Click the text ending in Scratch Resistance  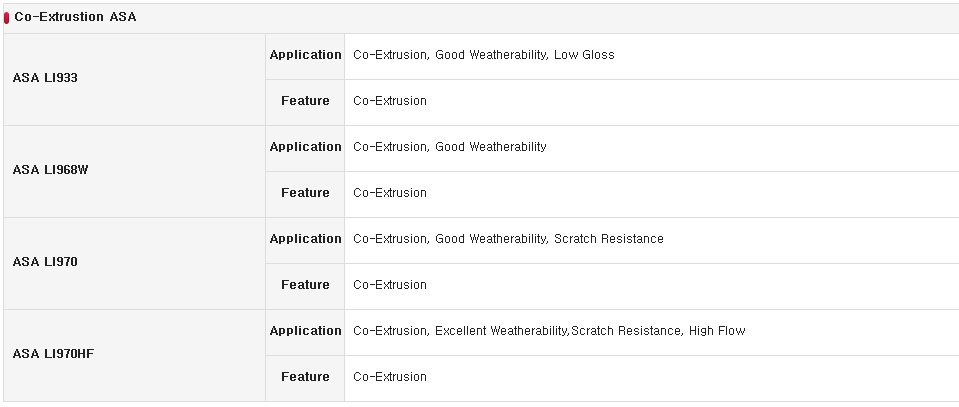[x=508, y=238]
